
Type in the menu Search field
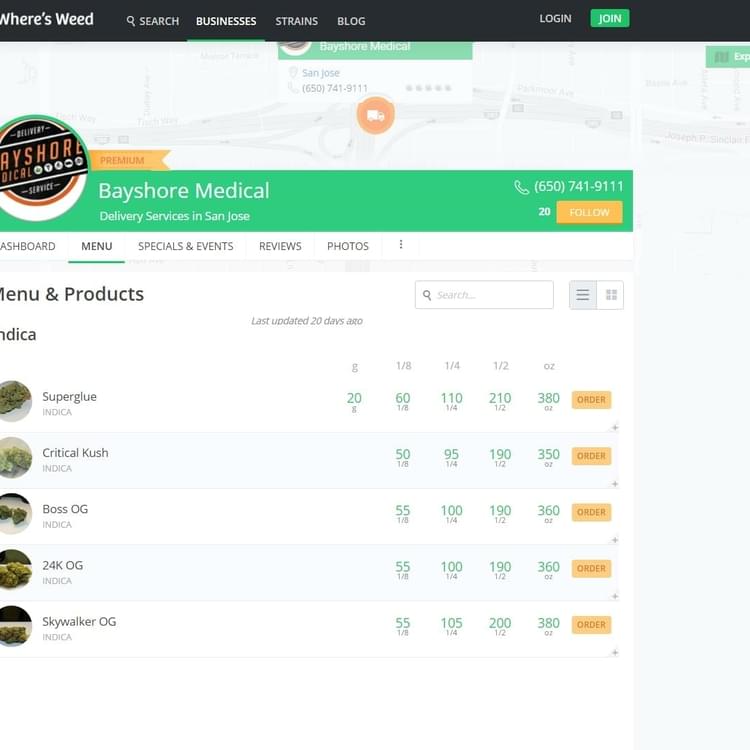tap(492, 295)
